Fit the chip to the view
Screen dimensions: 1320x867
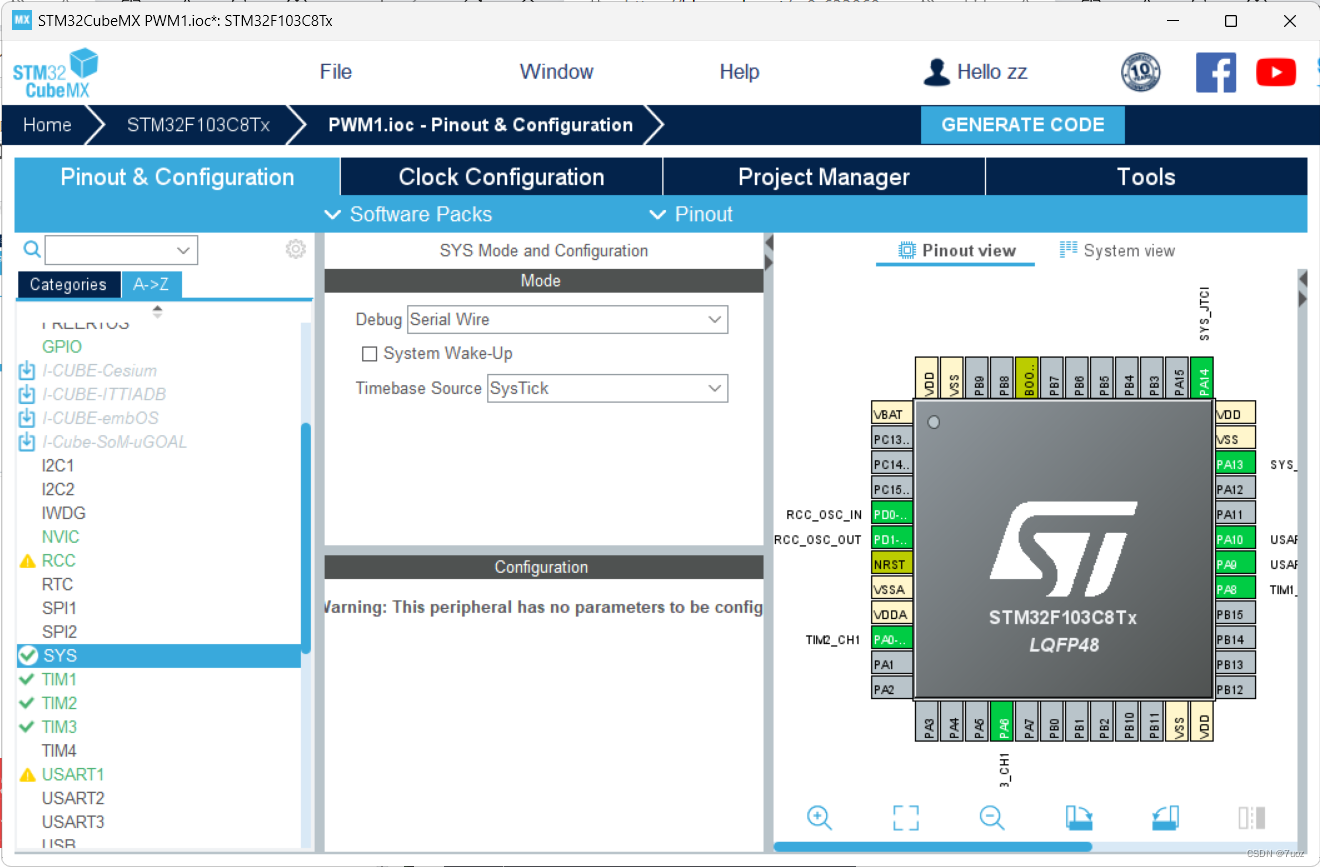906,817
